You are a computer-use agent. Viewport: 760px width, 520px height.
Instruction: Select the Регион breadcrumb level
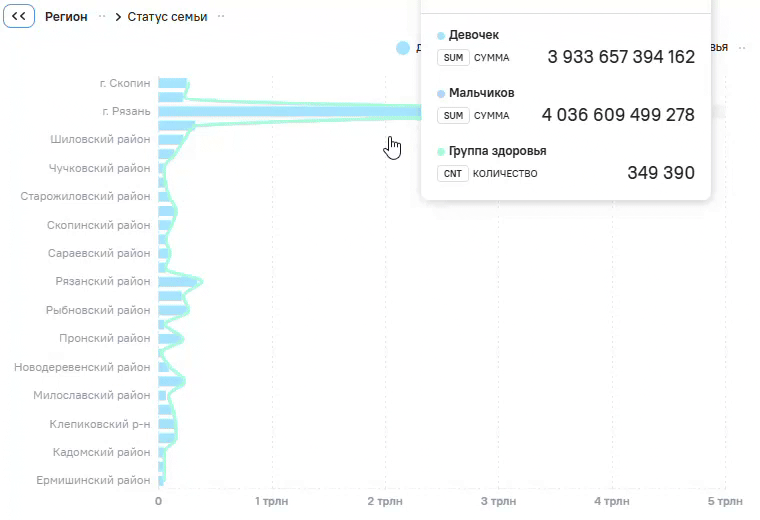(x=66, y=17)
